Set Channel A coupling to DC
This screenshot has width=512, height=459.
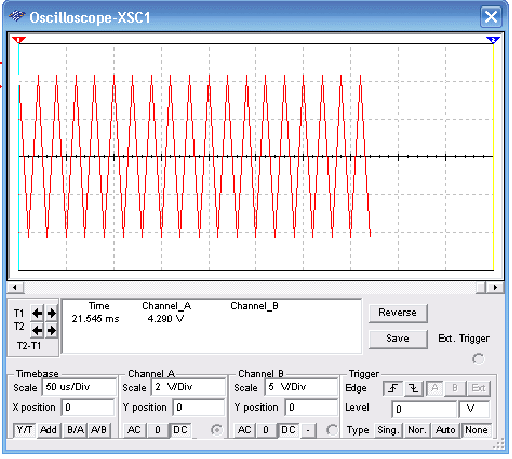(180, 430)
